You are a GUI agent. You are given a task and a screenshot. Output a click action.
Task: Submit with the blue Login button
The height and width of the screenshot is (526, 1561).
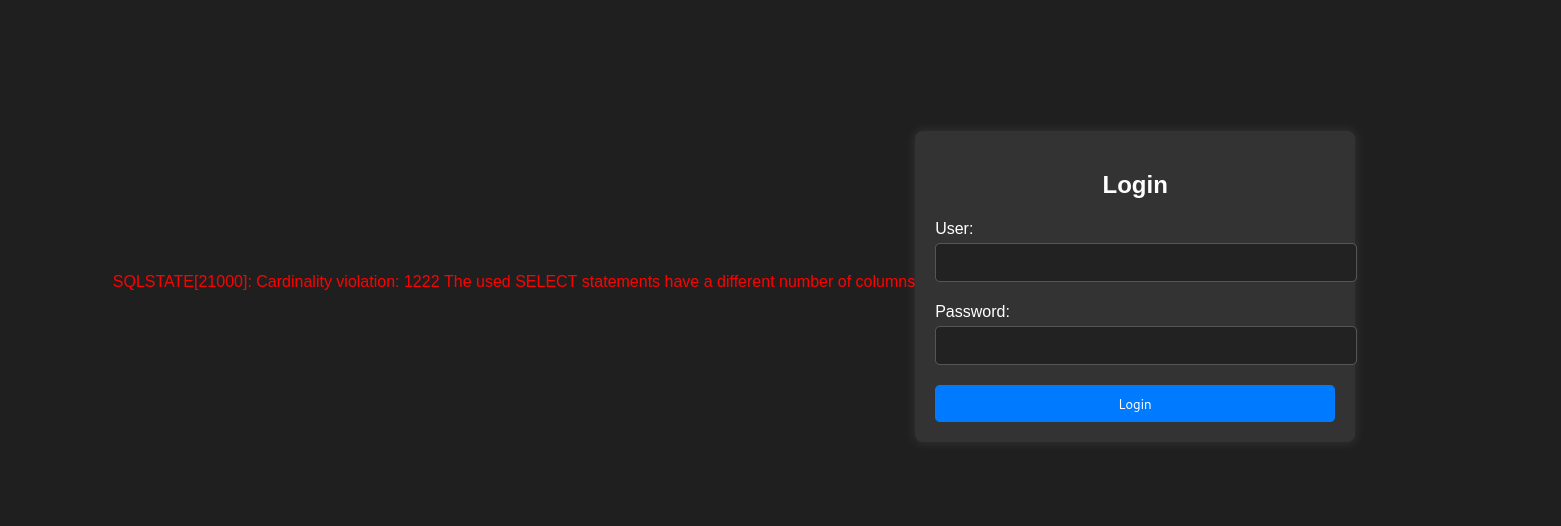click(1135, 403)
